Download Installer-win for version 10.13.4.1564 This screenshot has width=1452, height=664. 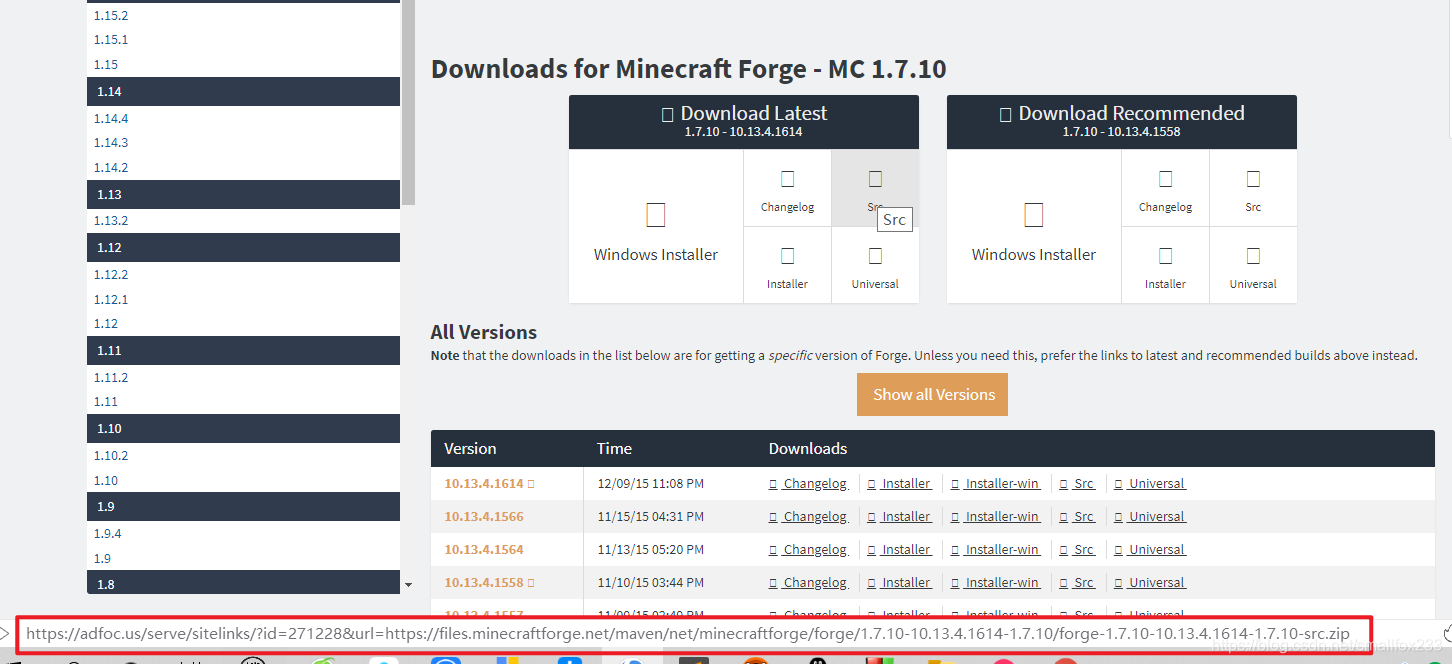[x=995, y=550]
